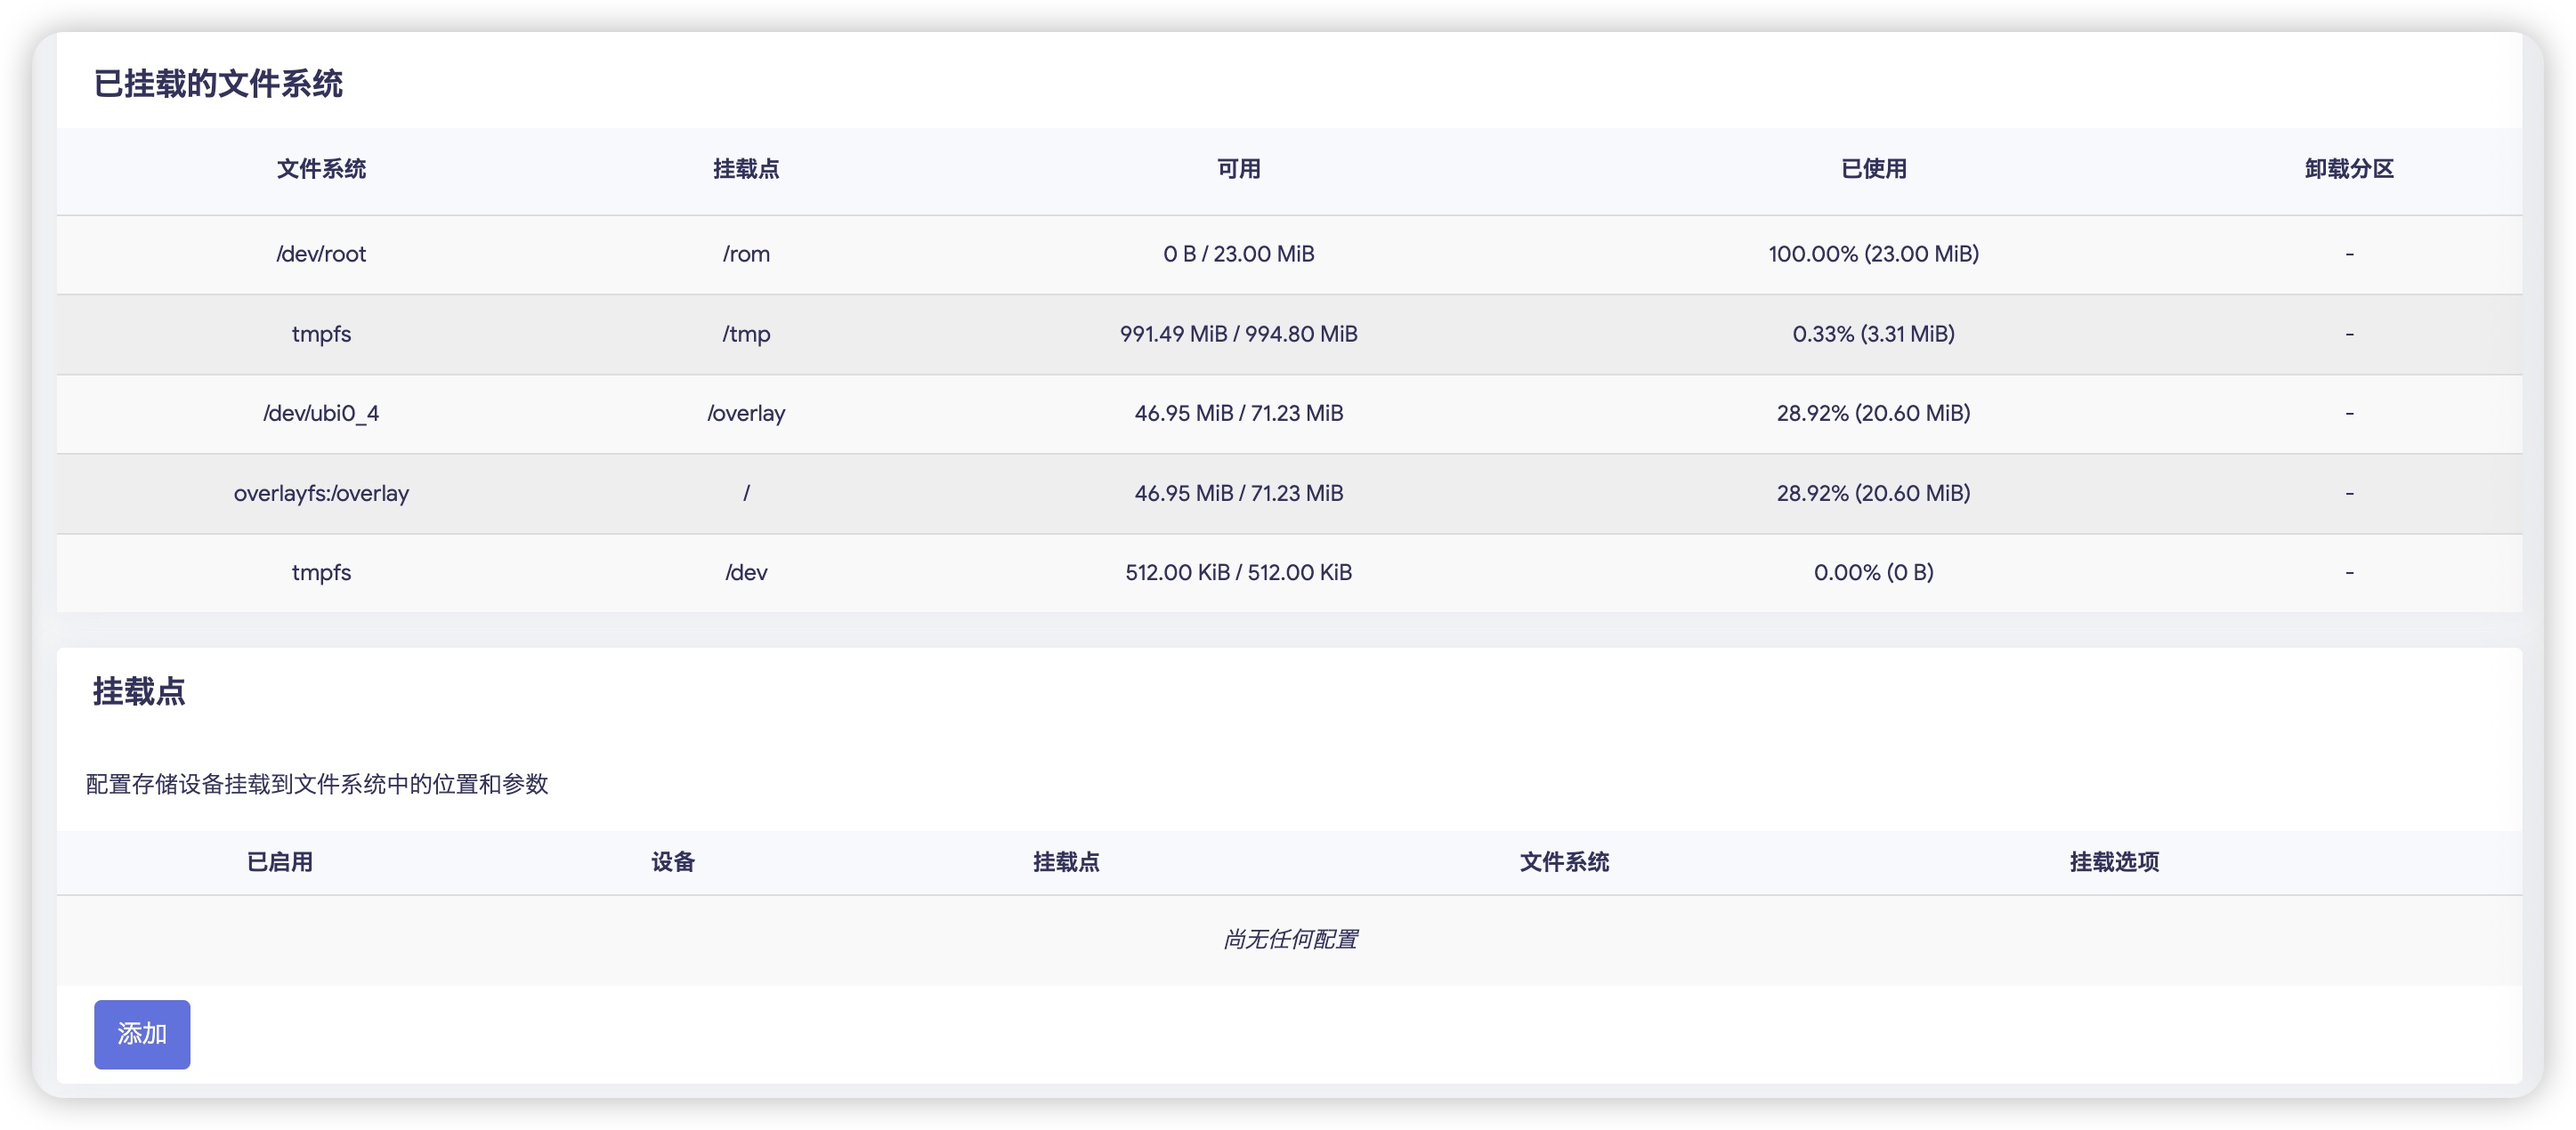Click 991.49 MiB / 994.80 MiB available value
The height and width of the screenshot is (1130, 2576).
tap(1238, 334)
